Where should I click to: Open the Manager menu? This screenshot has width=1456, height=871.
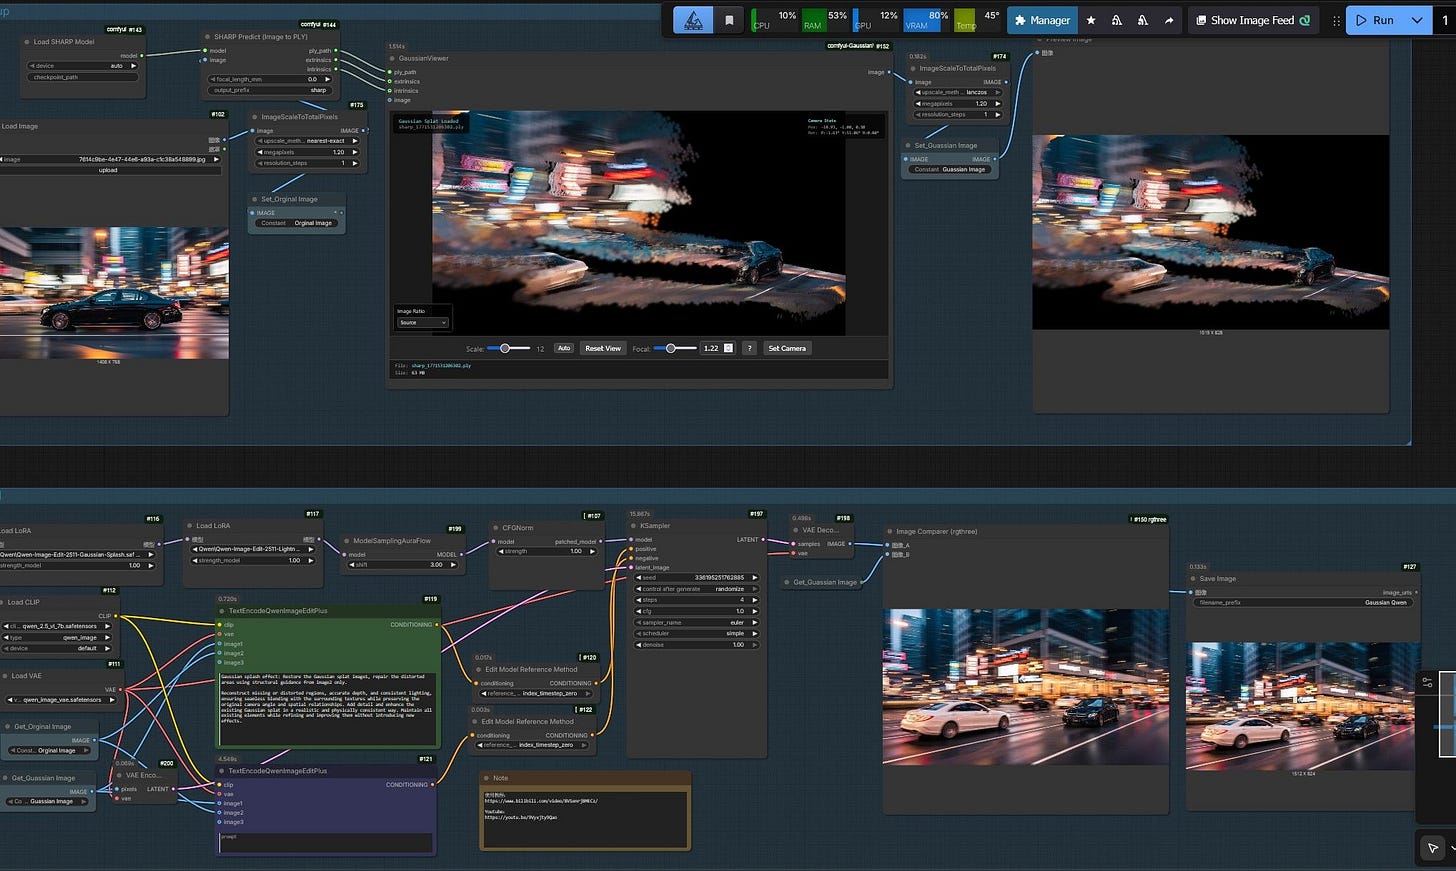1042,20
